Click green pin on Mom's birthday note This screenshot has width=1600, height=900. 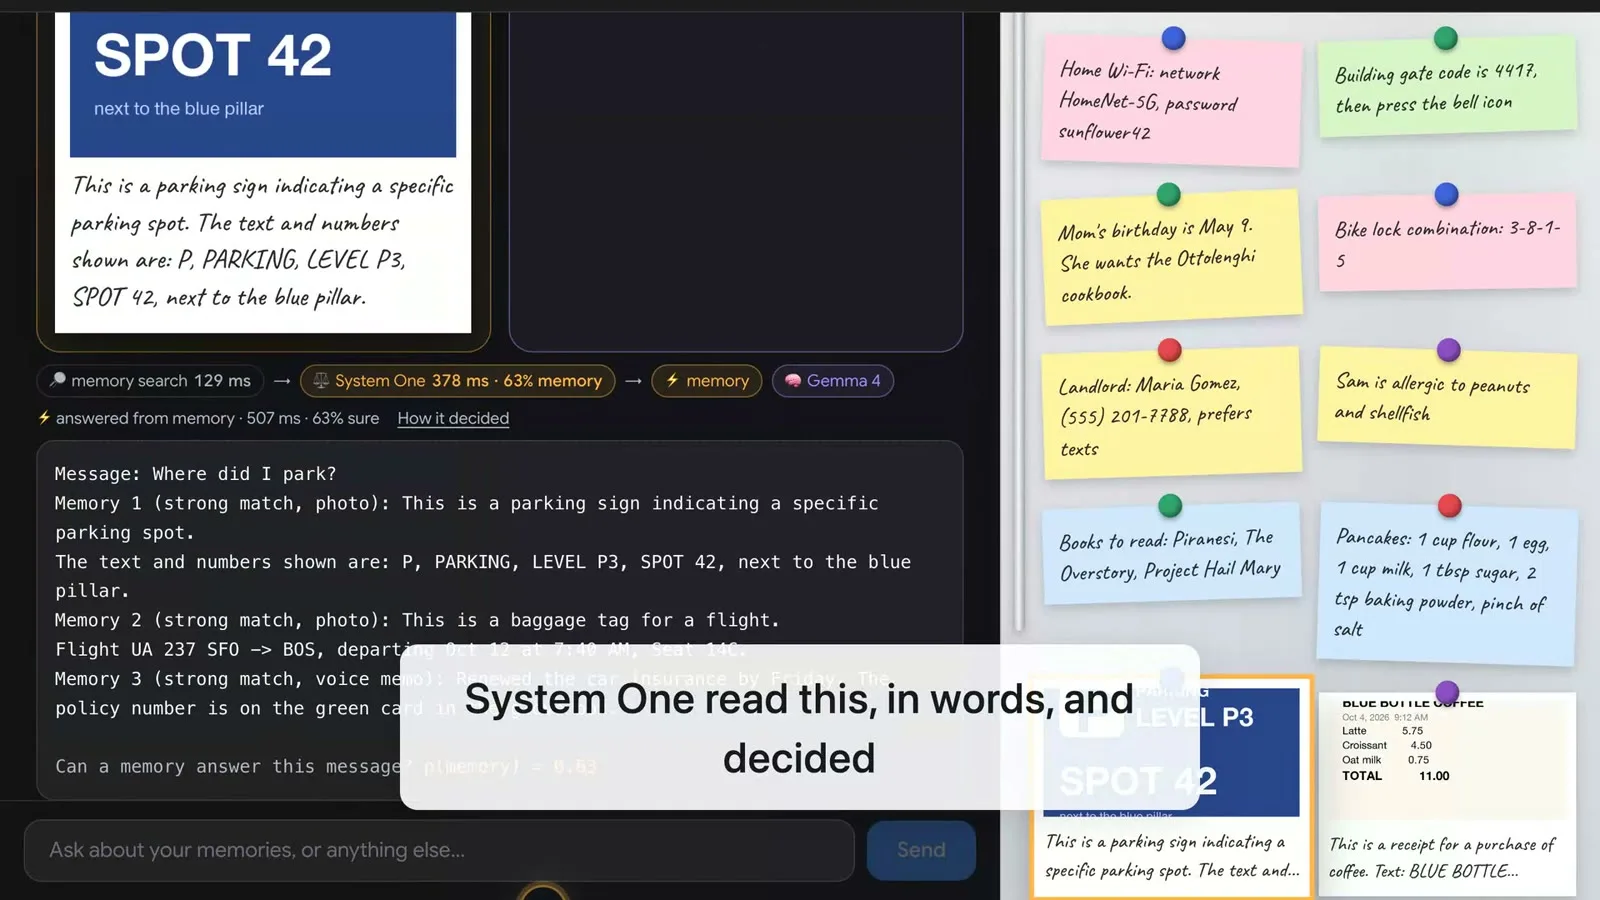pyautogui.click(x=1168, y=194)
